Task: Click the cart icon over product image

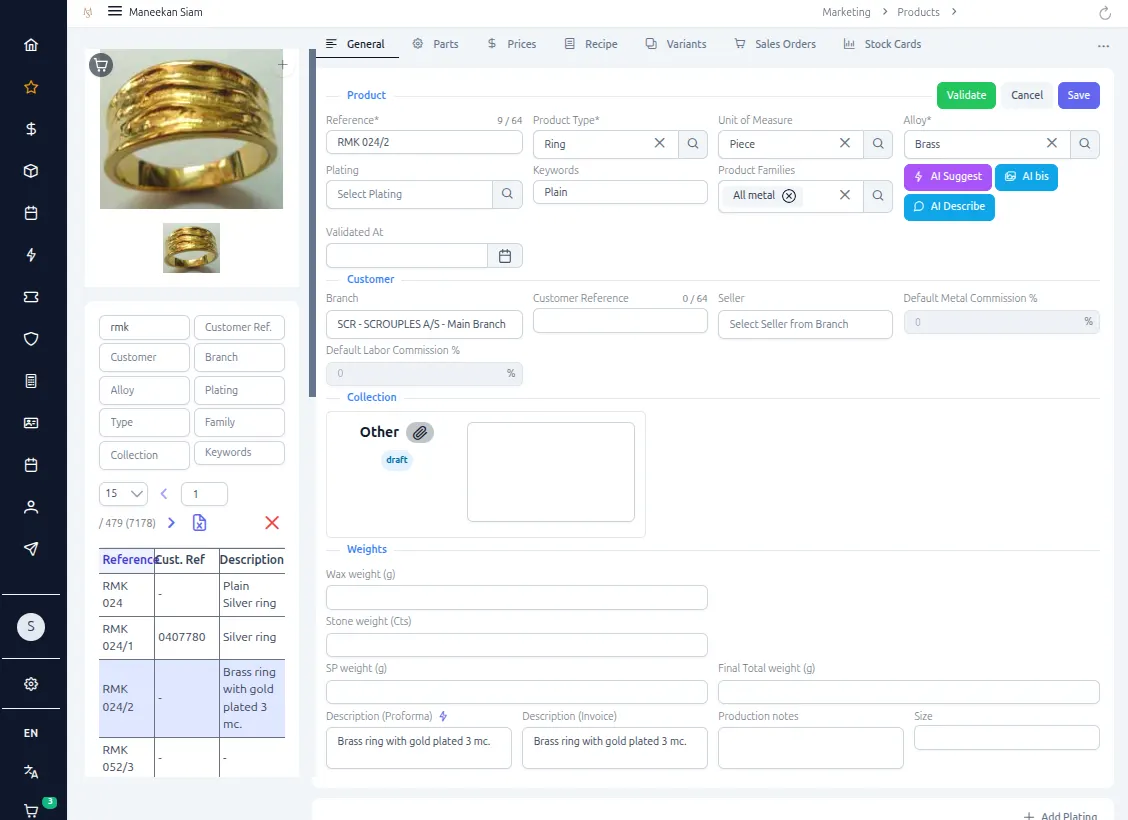Action: [101, 65]
